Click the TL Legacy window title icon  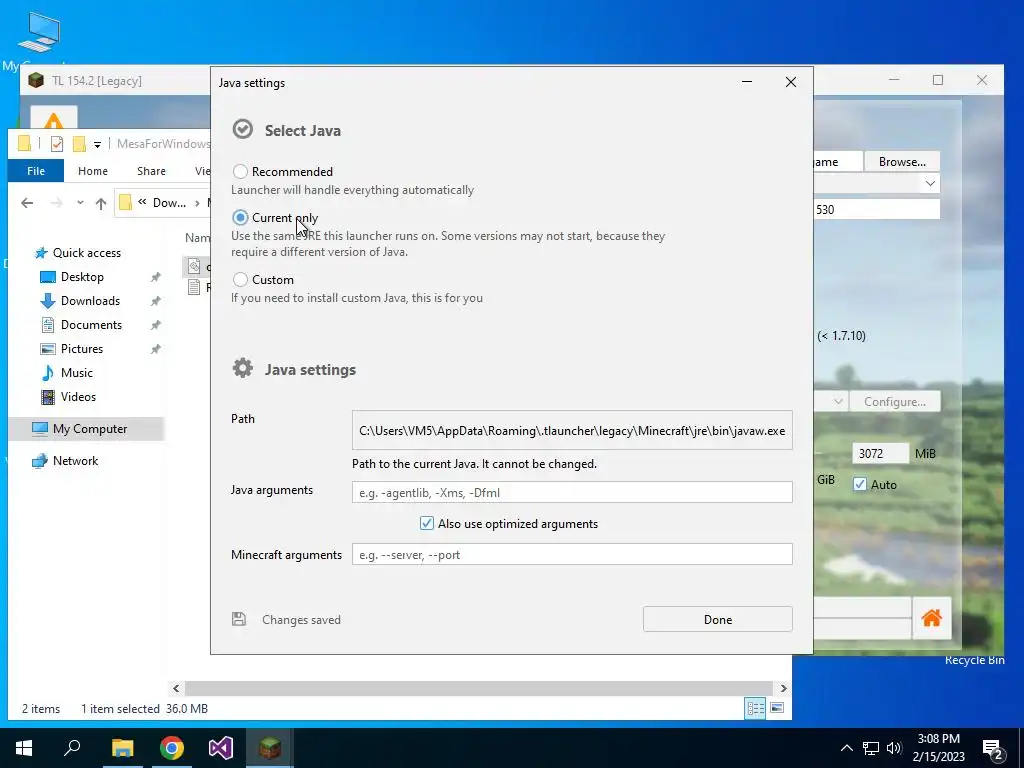pyautogui.click(x=36, y=80)
